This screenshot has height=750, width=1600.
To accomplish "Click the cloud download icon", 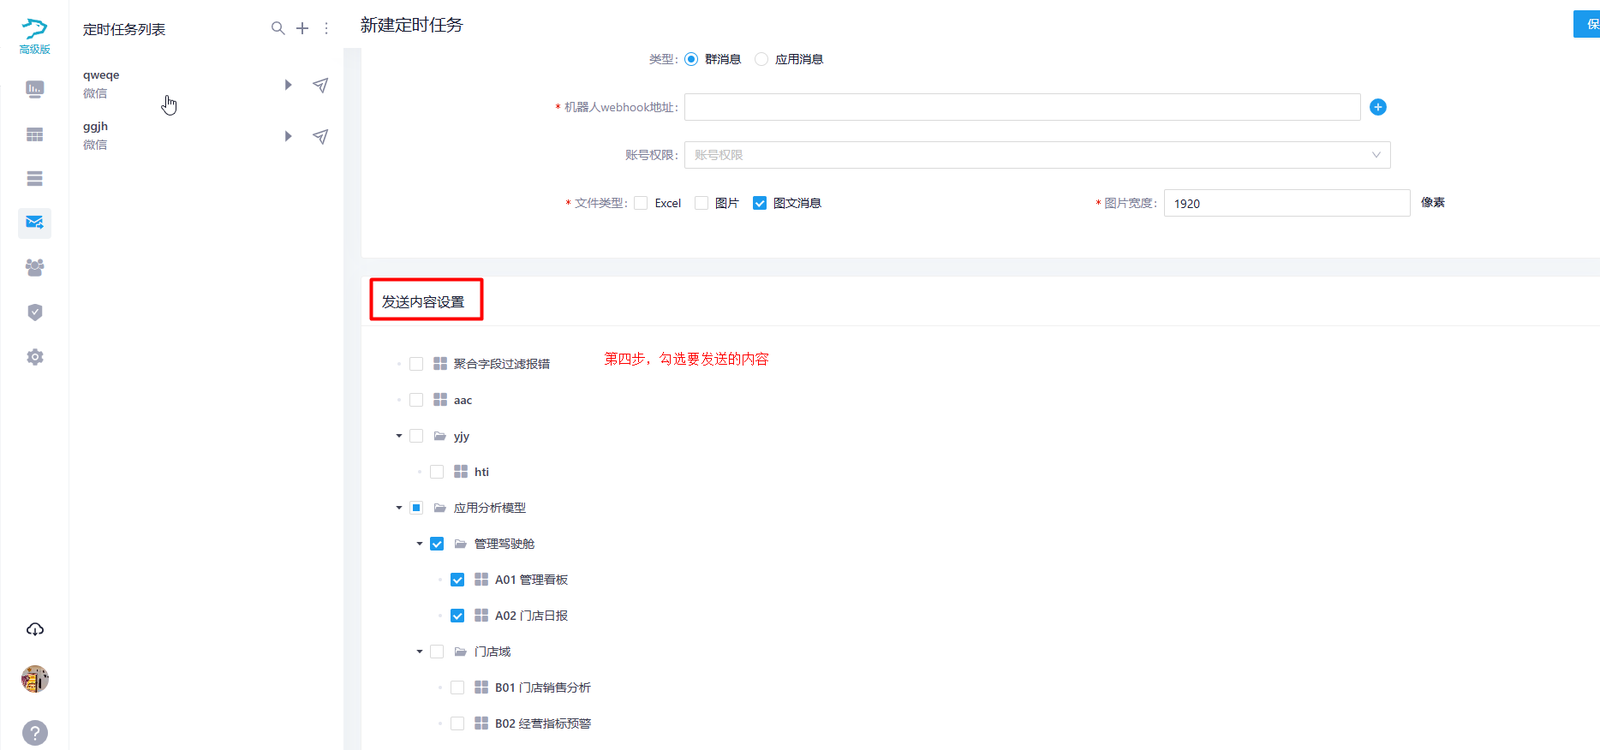I will point(35,629).
